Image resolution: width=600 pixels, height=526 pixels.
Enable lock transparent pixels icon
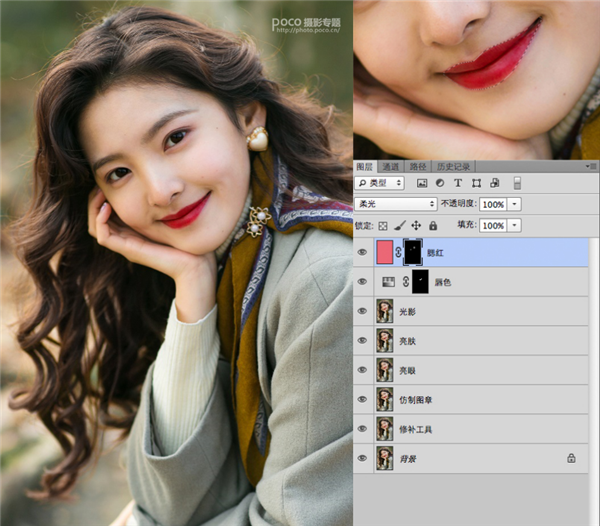tap(384, 226)
